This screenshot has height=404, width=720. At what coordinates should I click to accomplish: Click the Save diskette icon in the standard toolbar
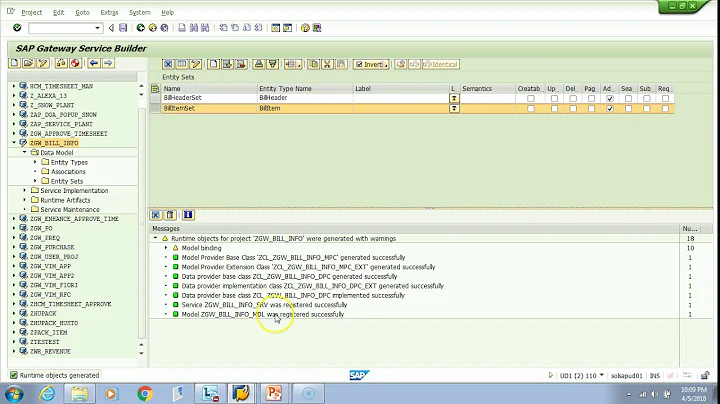(123, 28)
